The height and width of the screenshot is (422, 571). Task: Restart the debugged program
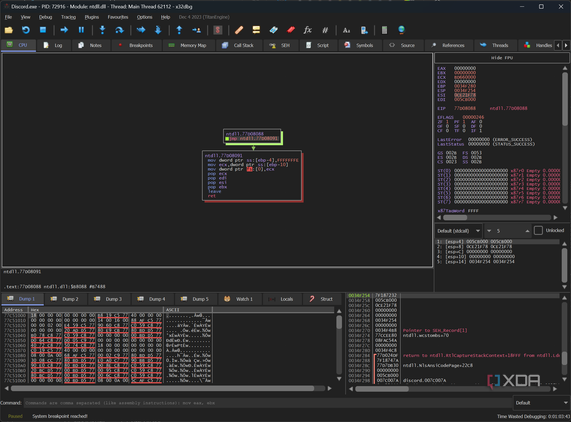(25, 30)
